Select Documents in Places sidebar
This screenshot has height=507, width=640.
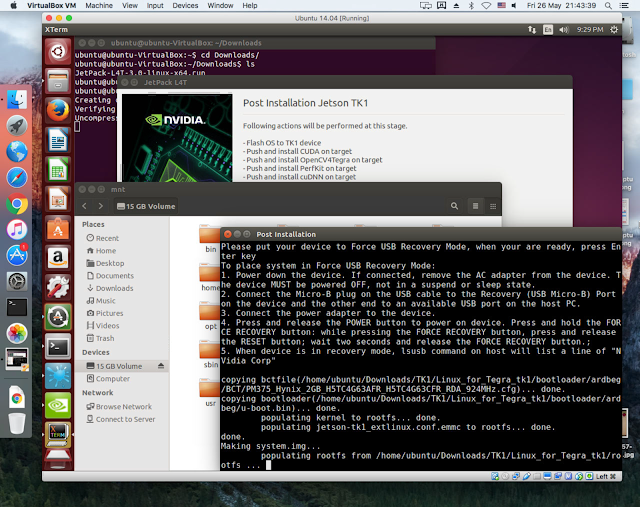click(x=110, y=276)
